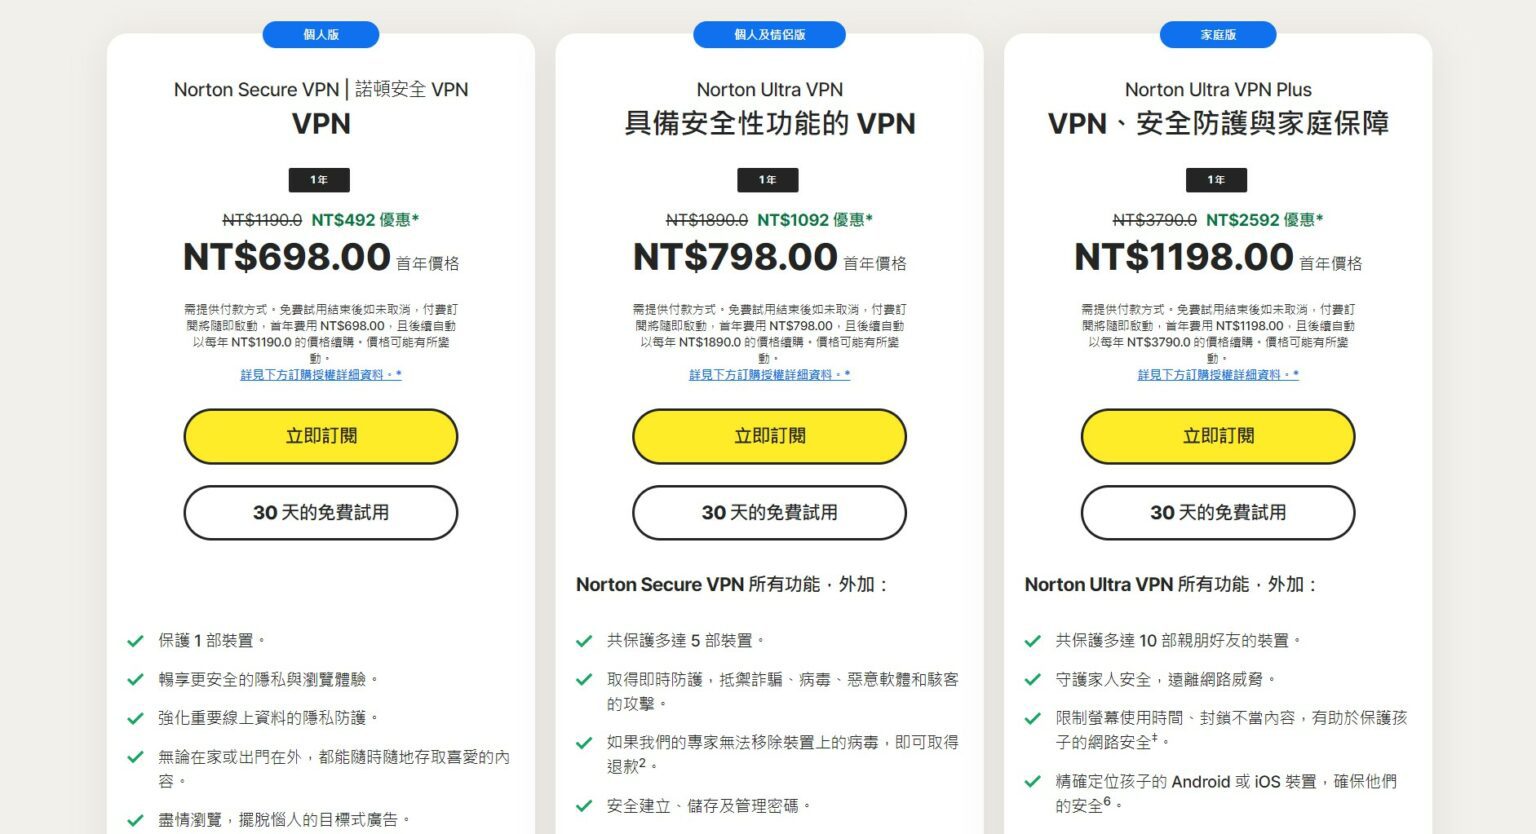Click the 1年 badge on Norton Secure VPN
Viewport: 1536px width, 834px height.
pos(320,180)
